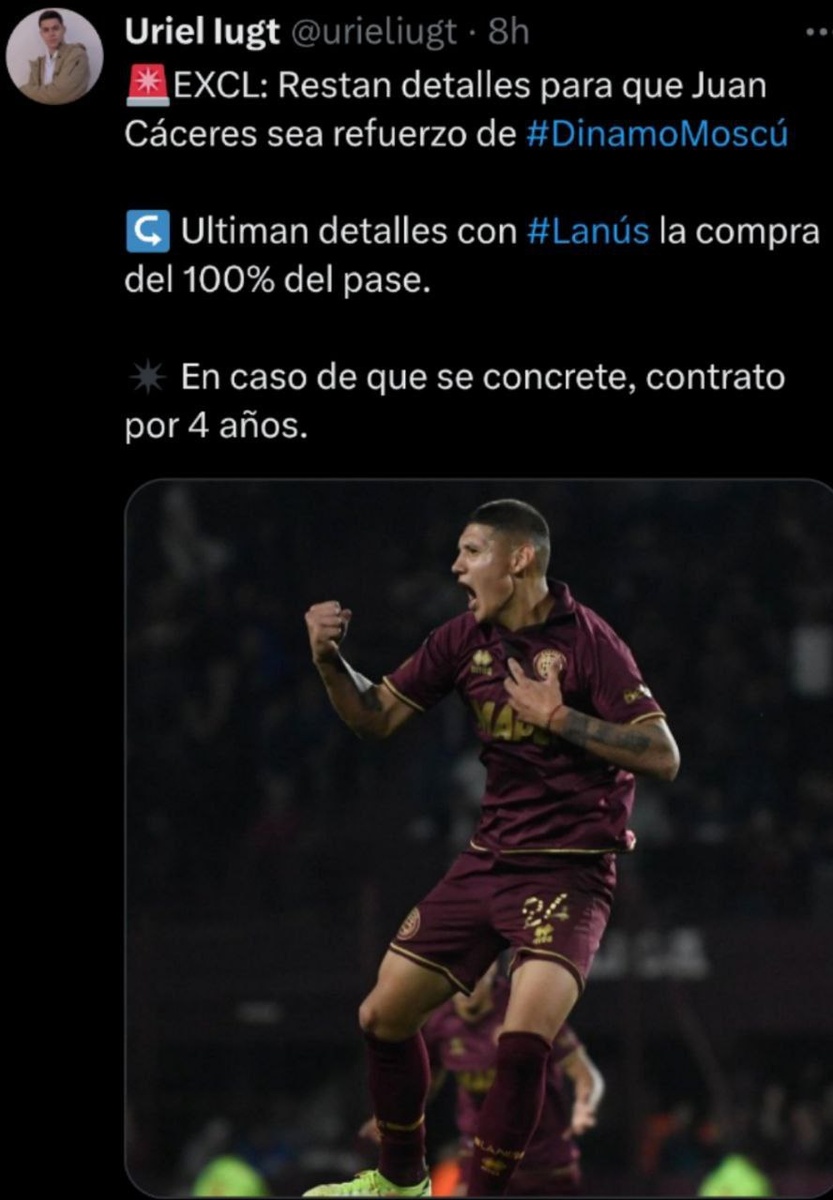Viewport: 833px width, 1200px height.
Task: Open the @urieliugt handle
Action: pos(374,33)
